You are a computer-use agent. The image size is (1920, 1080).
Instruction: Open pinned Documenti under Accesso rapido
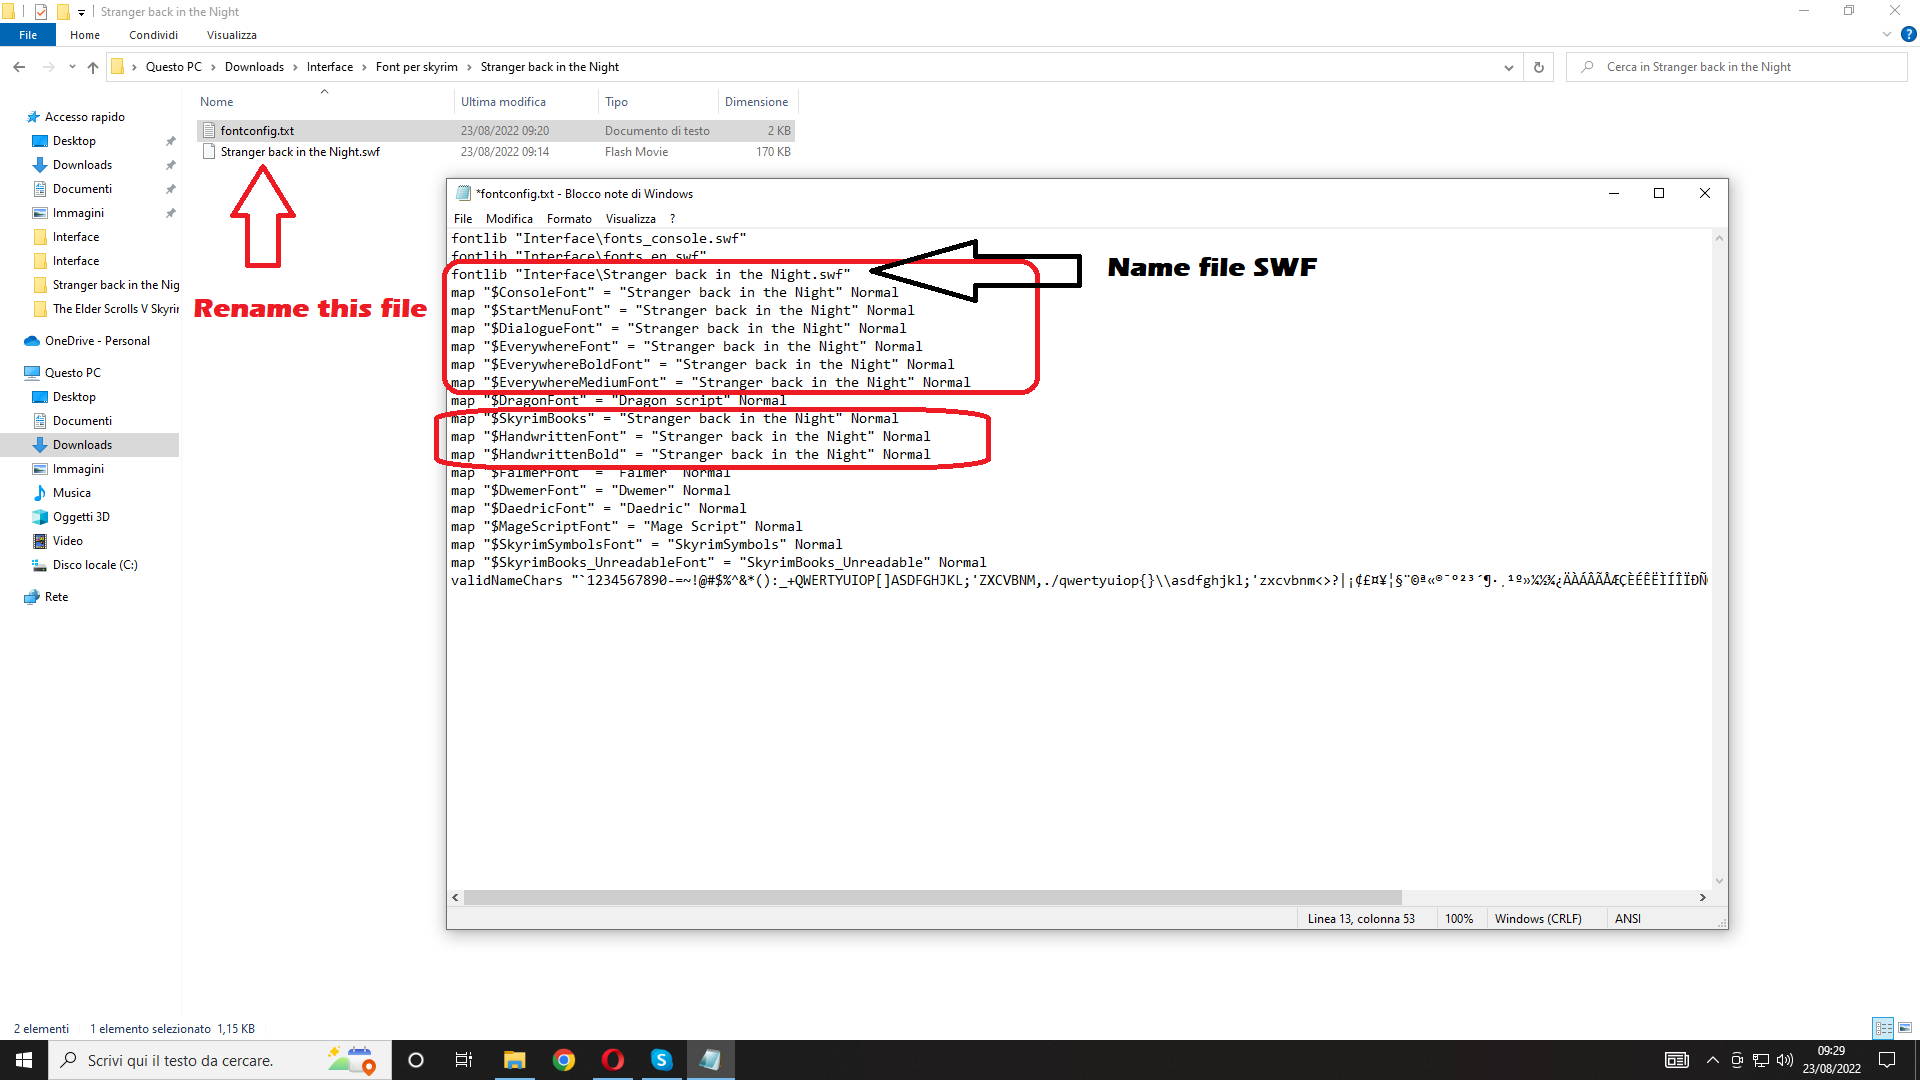tap(82, 189)
